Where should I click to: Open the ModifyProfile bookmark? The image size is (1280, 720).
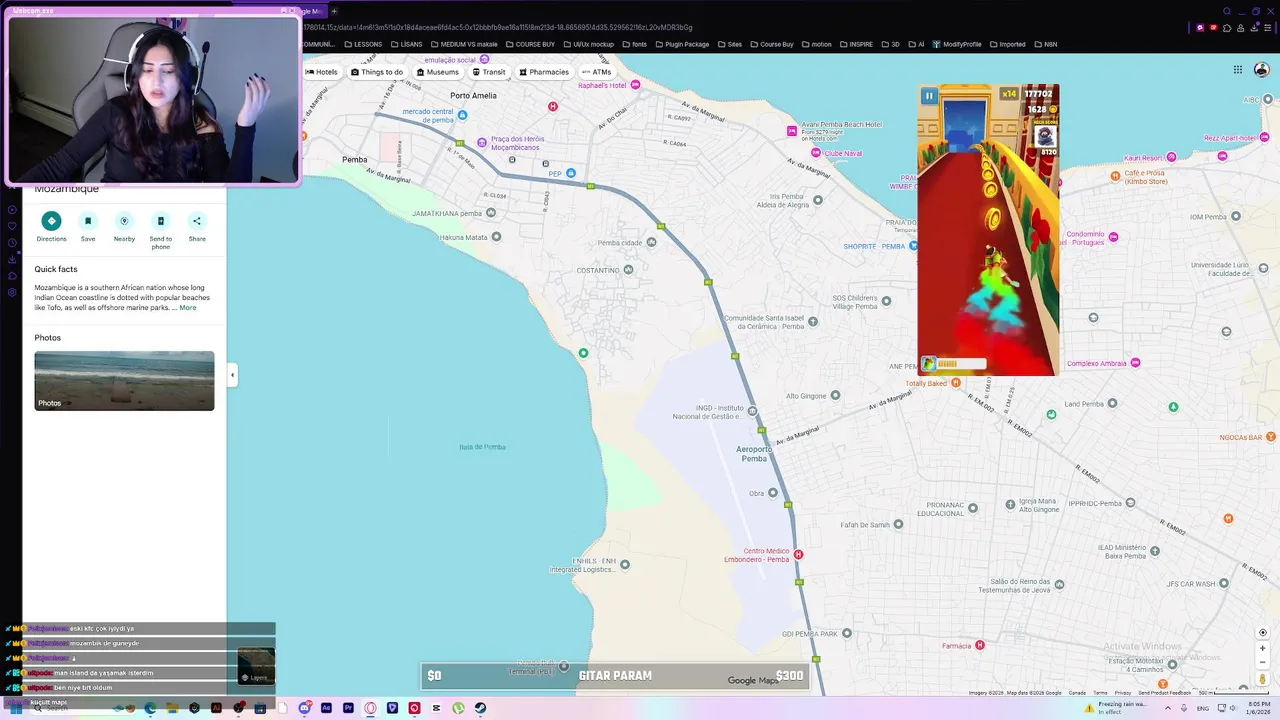point(957,44)
